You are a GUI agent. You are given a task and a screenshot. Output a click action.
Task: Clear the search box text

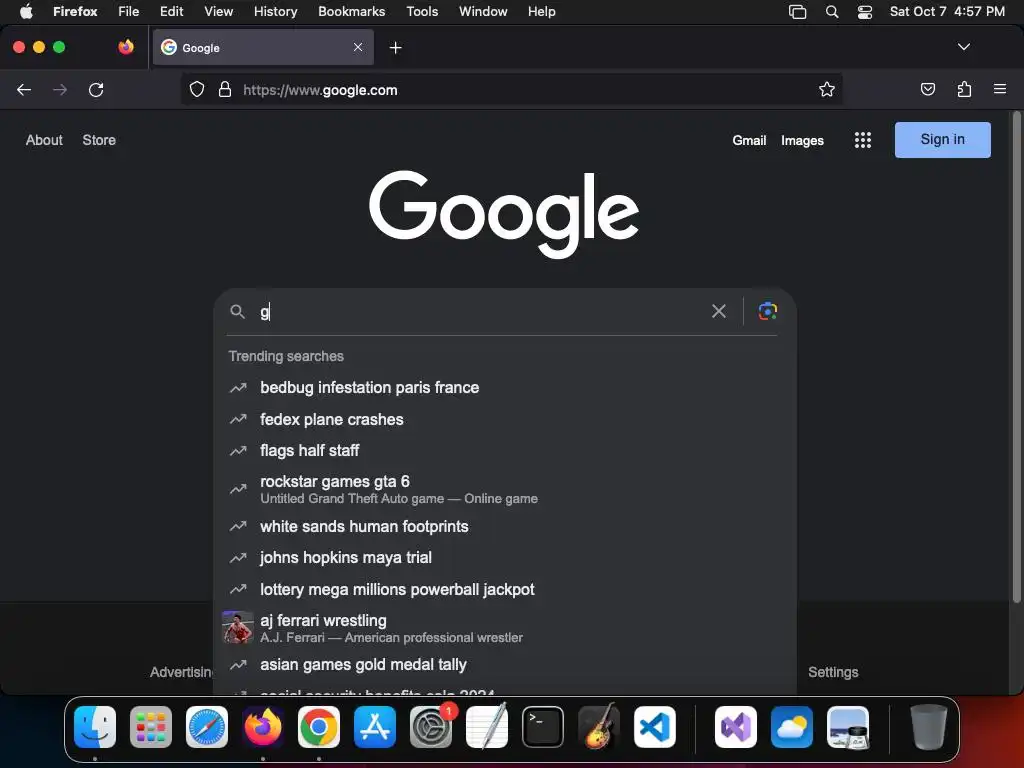pos(718,311)
